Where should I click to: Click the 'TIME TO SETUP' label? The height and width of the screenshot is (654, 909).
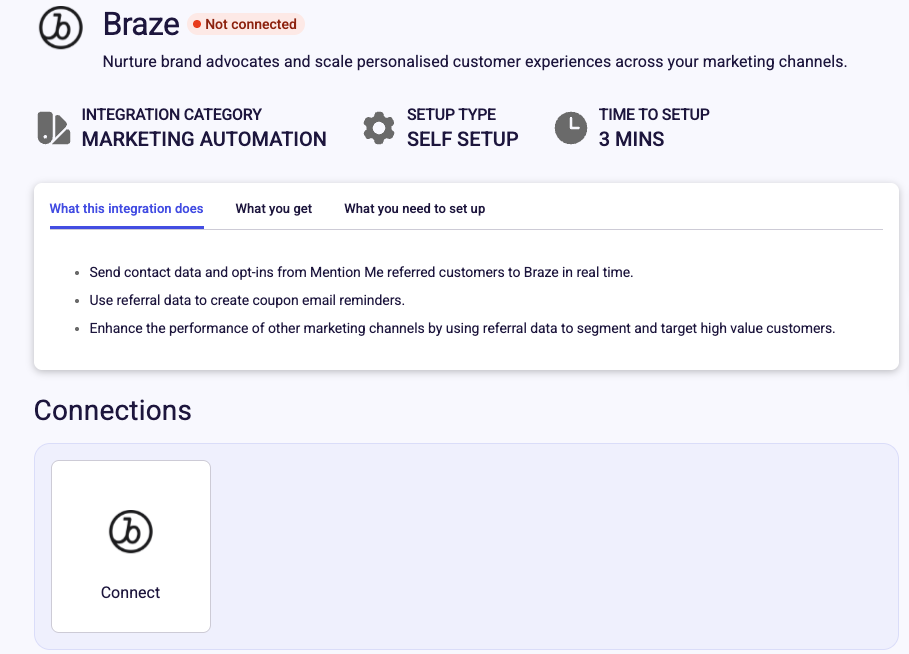click(x=654, y=114)
